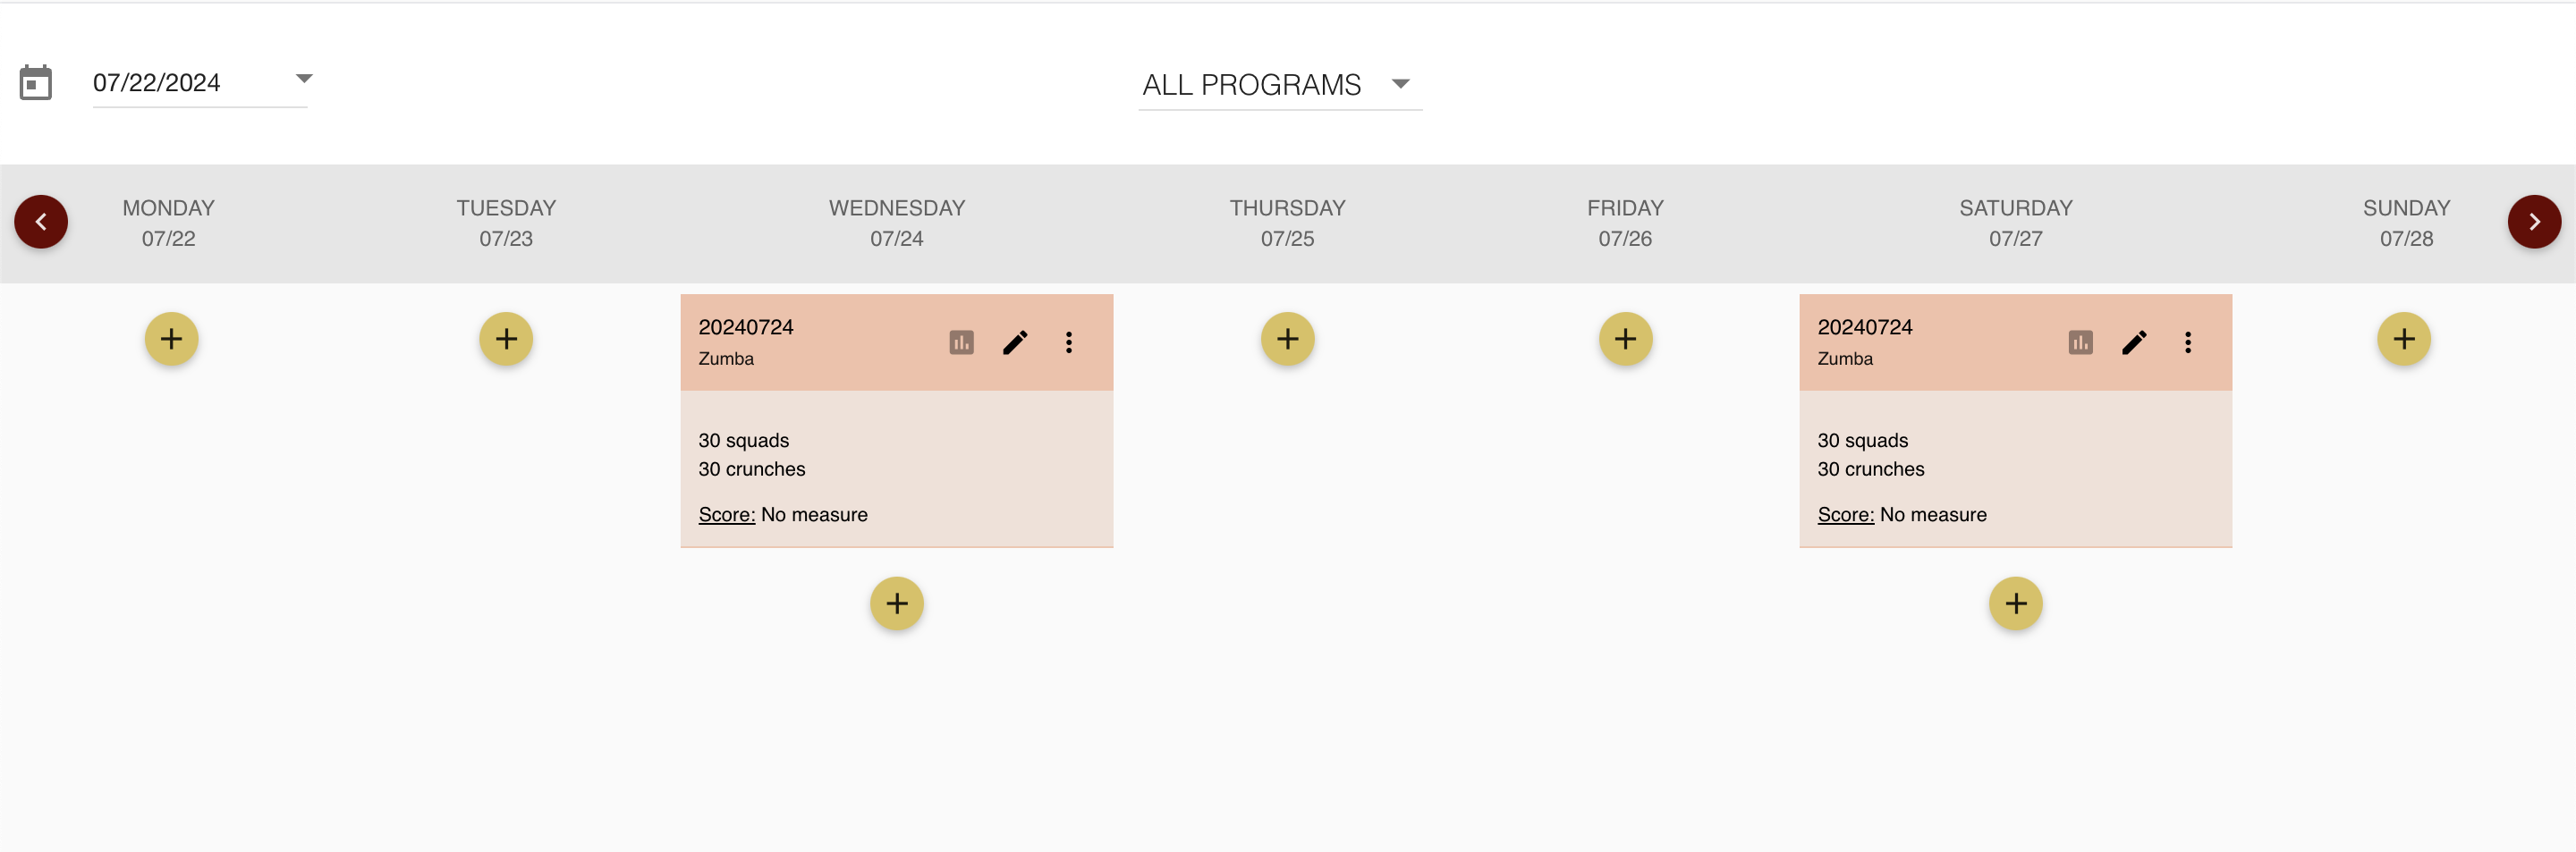Add a workout on Thursday 07/25
The image size is (2576, 852).
point(1287,339)
